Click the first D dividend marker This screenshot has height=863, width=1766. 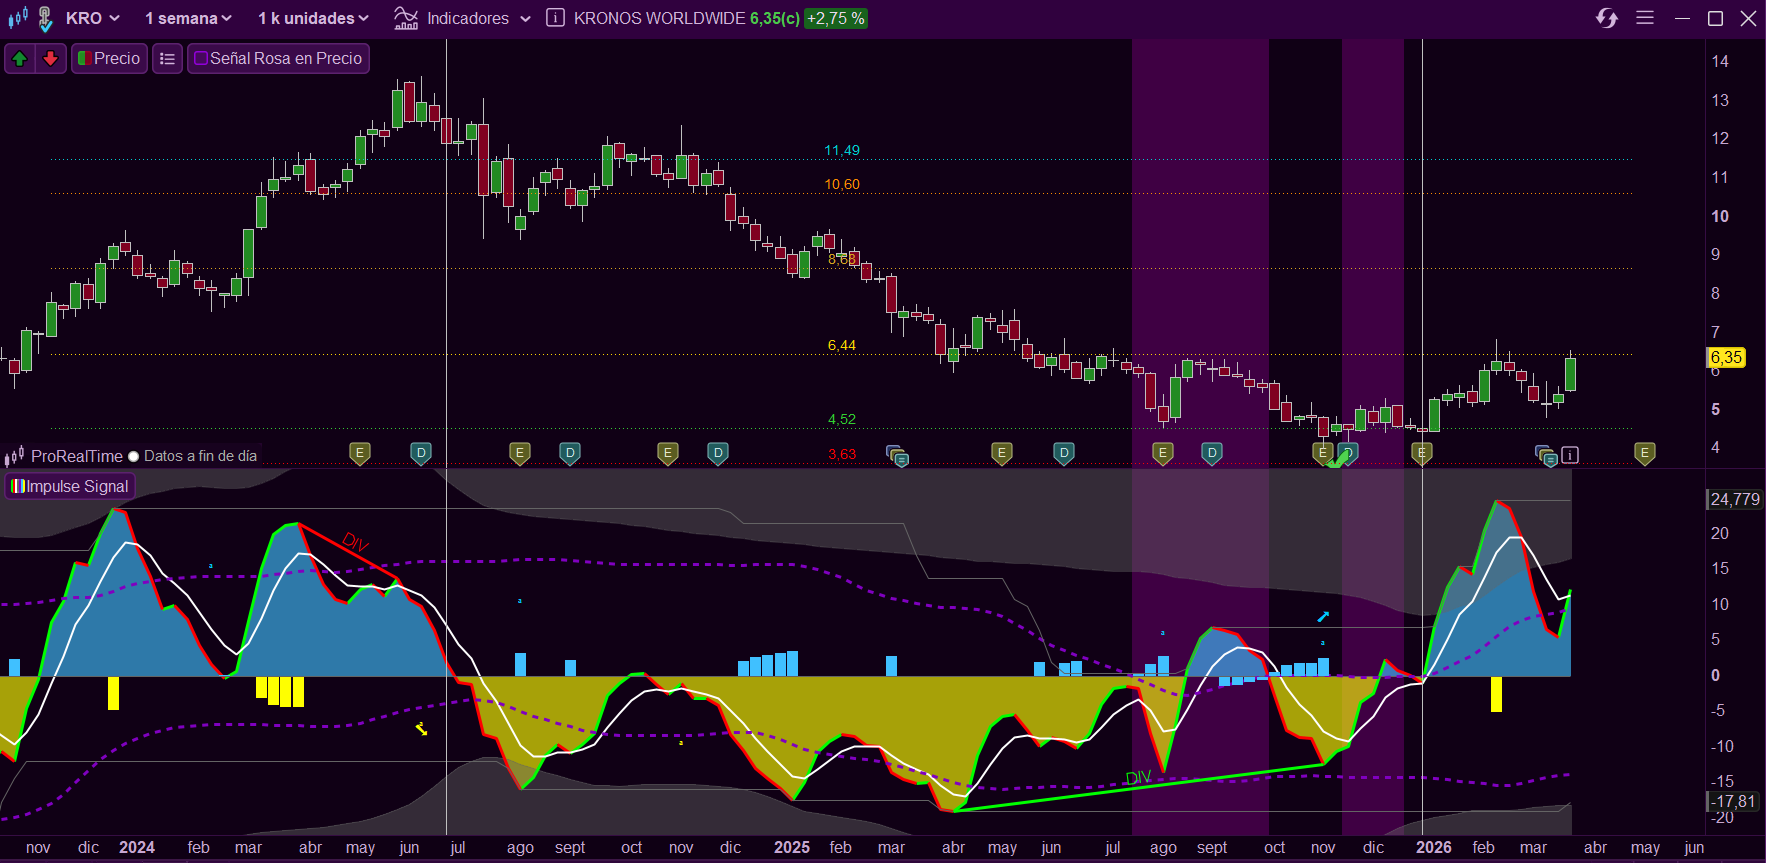421,453
